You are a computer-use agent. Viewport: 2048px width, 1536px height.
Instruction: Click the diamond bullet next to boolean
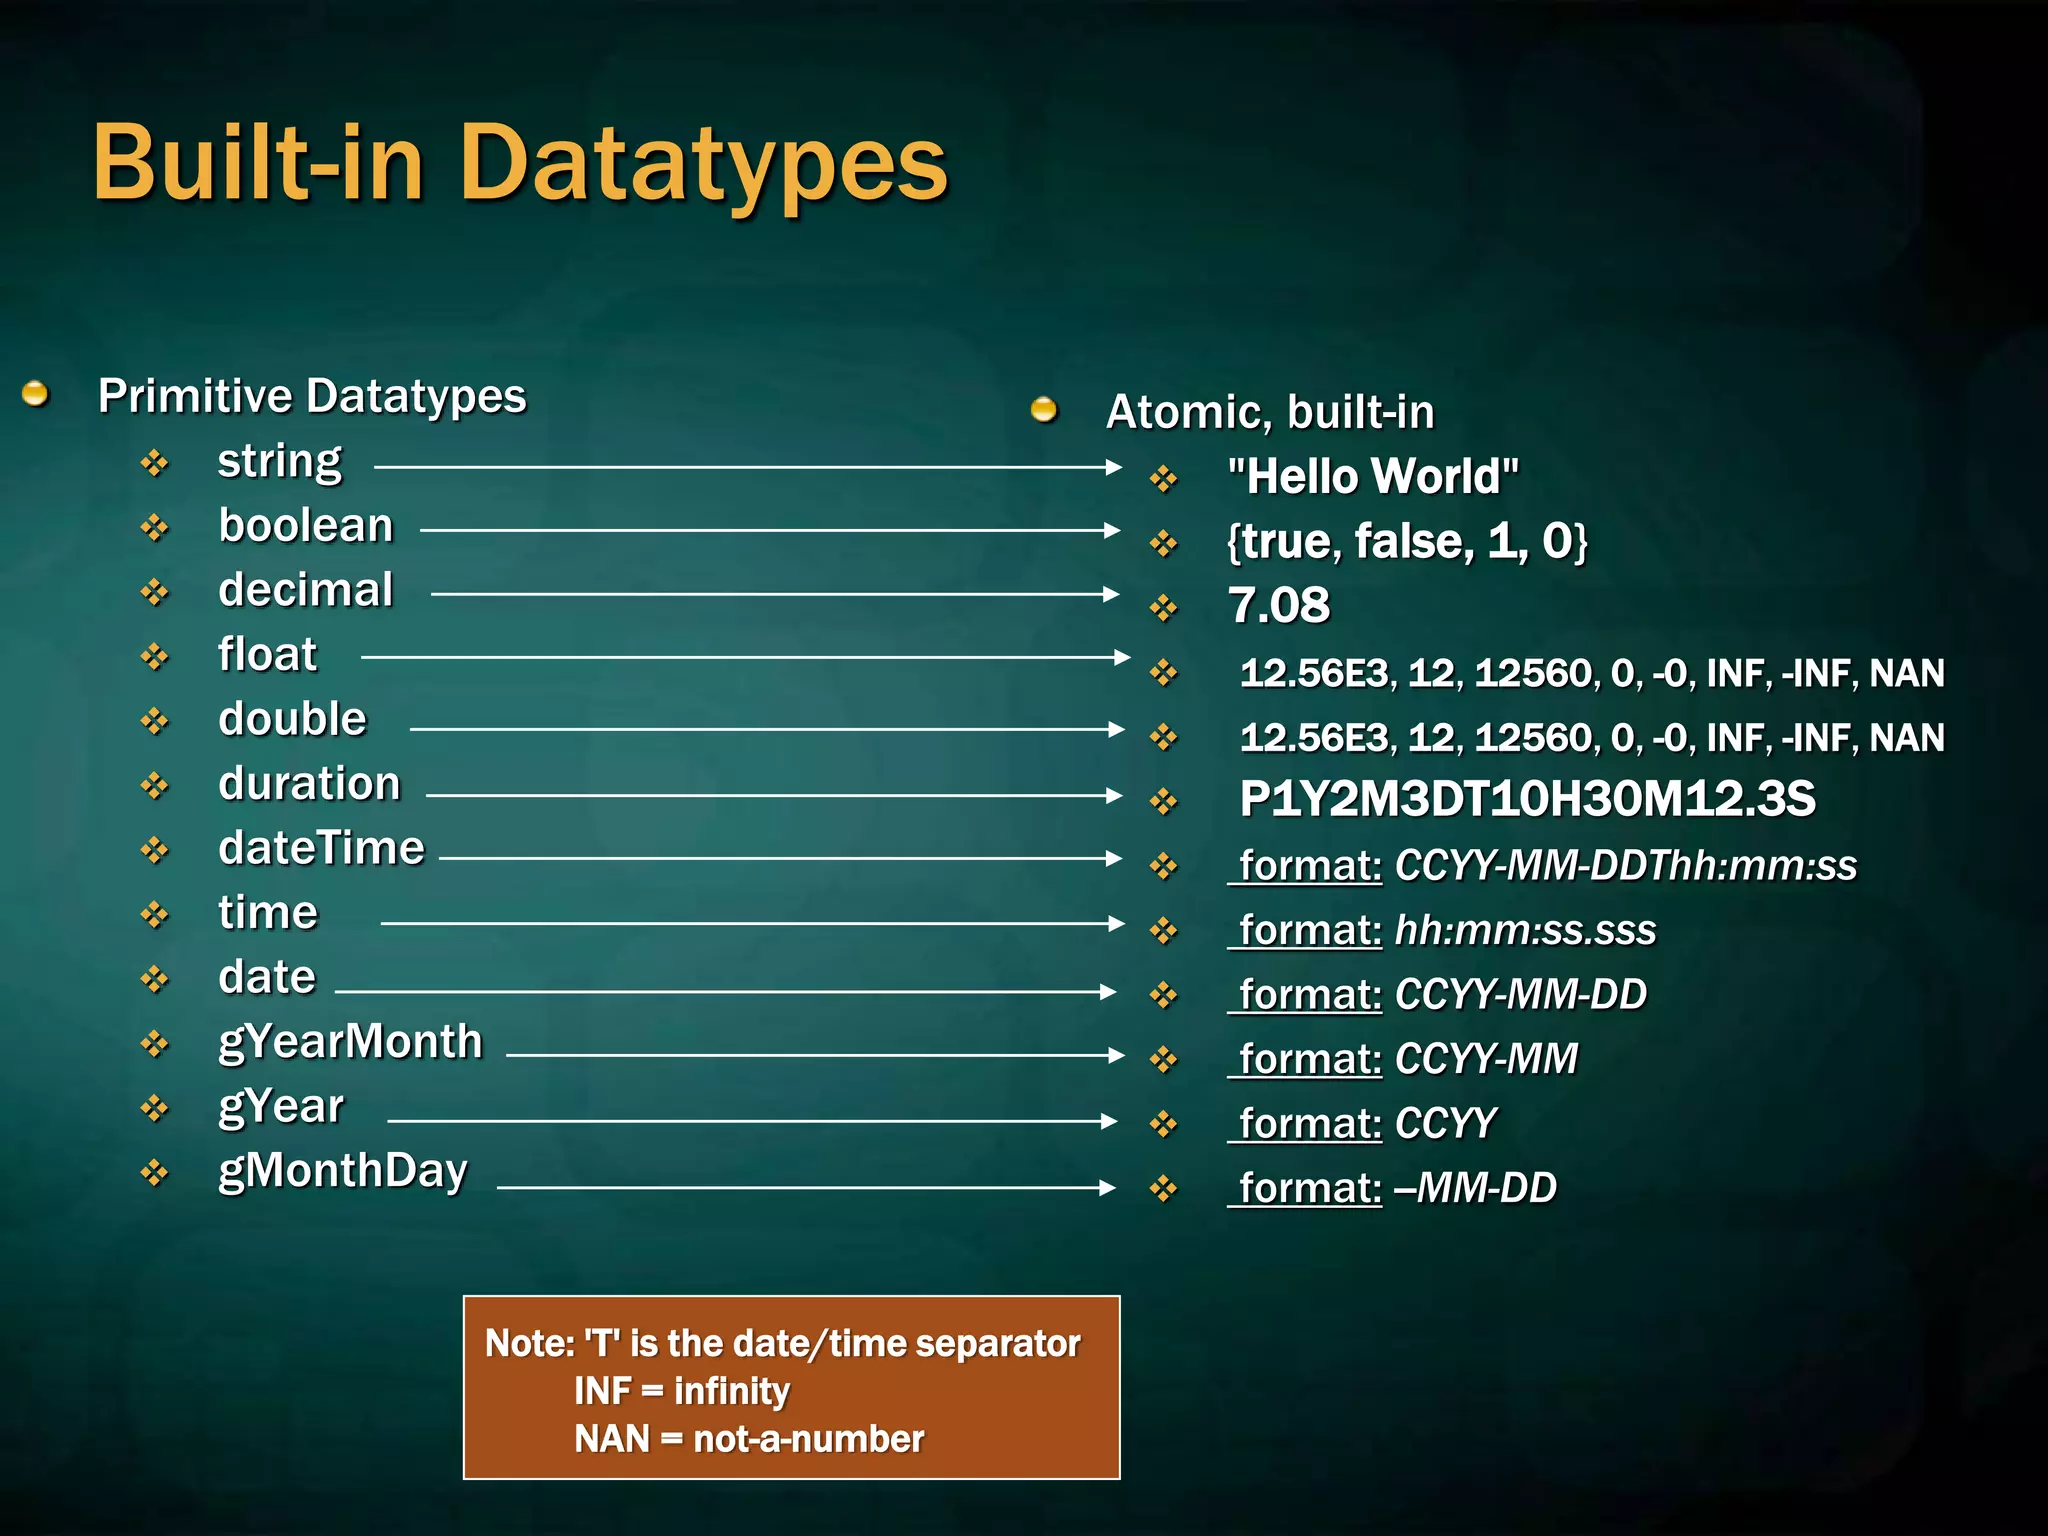155,527
